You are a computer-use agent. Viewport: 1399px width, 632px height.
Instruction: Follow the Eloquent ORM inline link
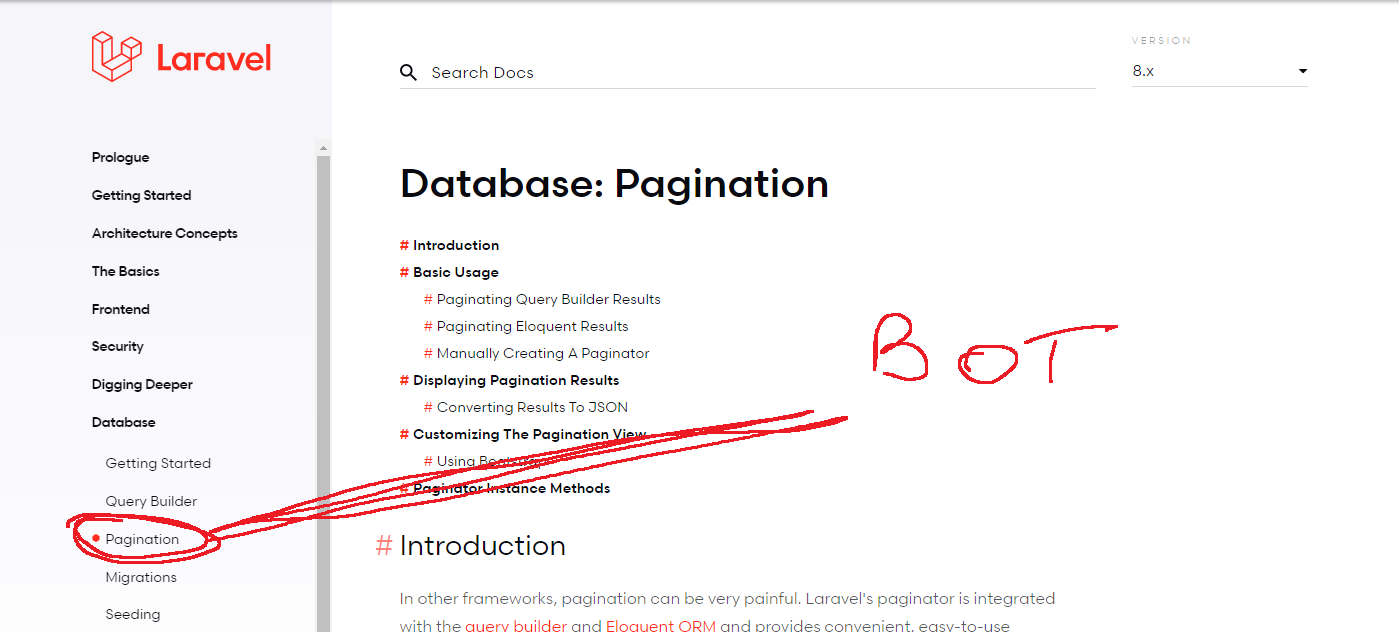click(x=661, y=626)
